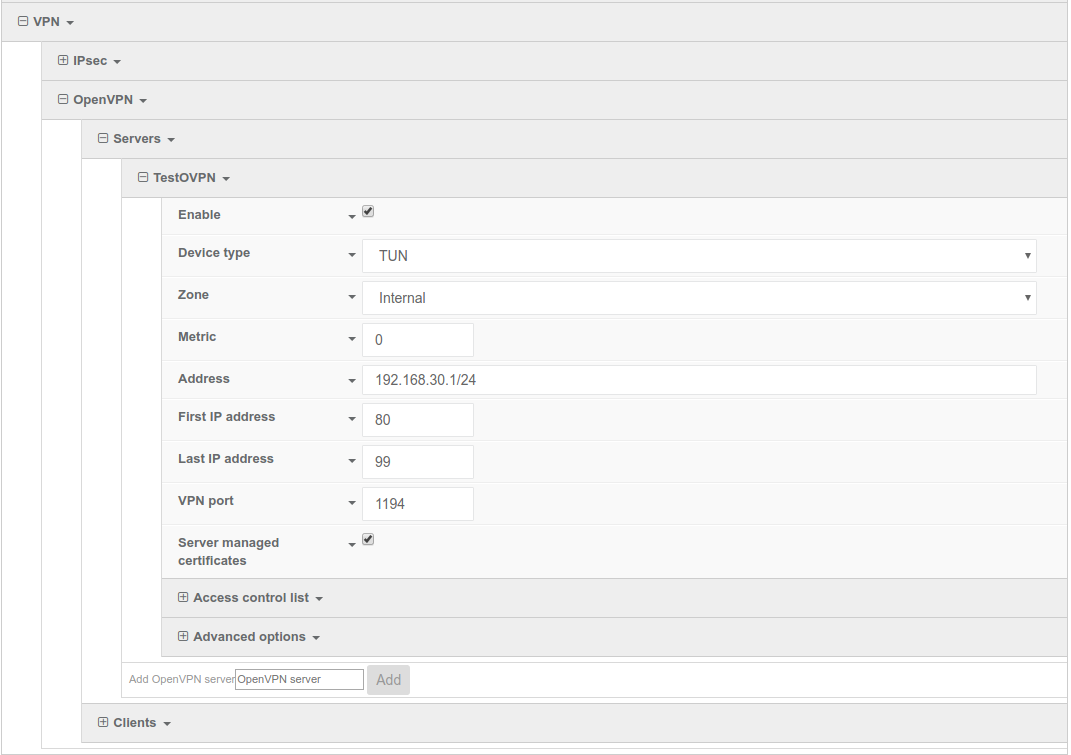
Task: Click the First IP address field
Action: click(418, 420)
